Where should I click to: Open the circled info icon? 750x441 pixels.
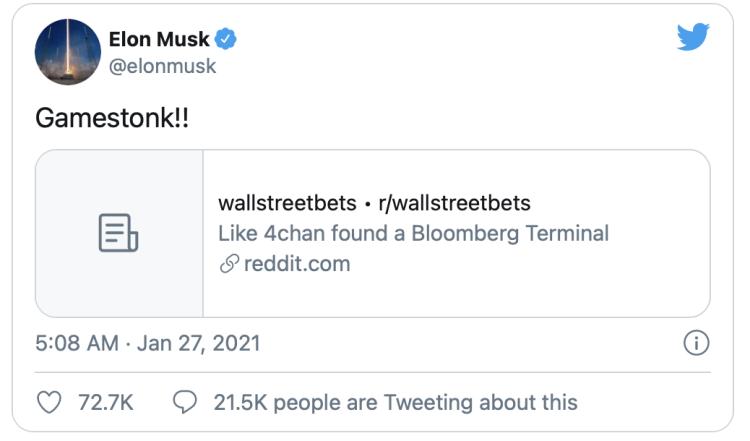point(695,343)
